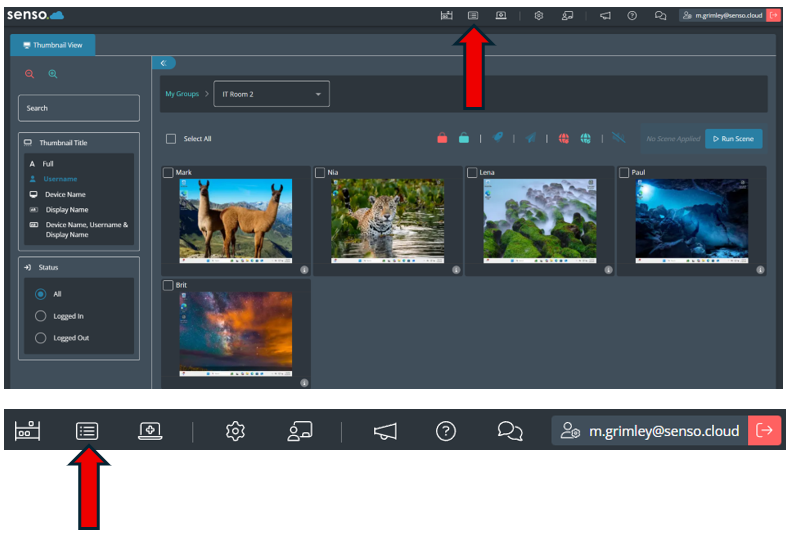Viewport: 788px width, 533px height.
Task: Check the box for Nia's device
Action: [x=320, y=173]
